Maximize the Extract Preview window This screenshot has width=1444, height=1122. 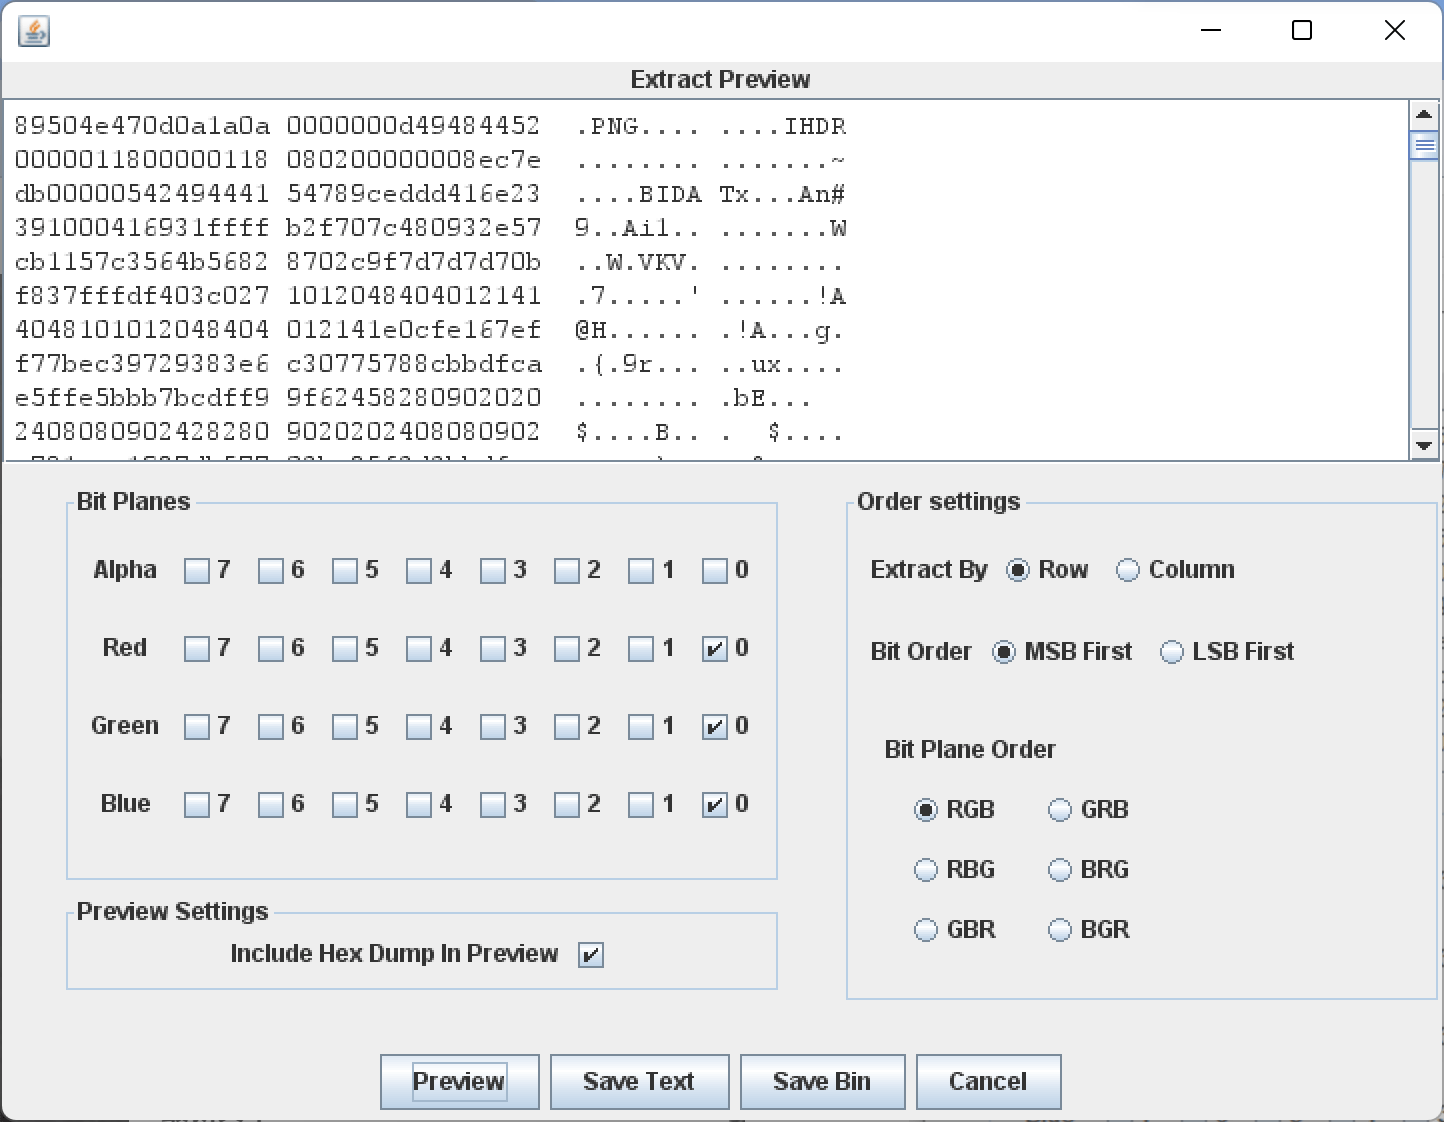[x=1302, y=31]
